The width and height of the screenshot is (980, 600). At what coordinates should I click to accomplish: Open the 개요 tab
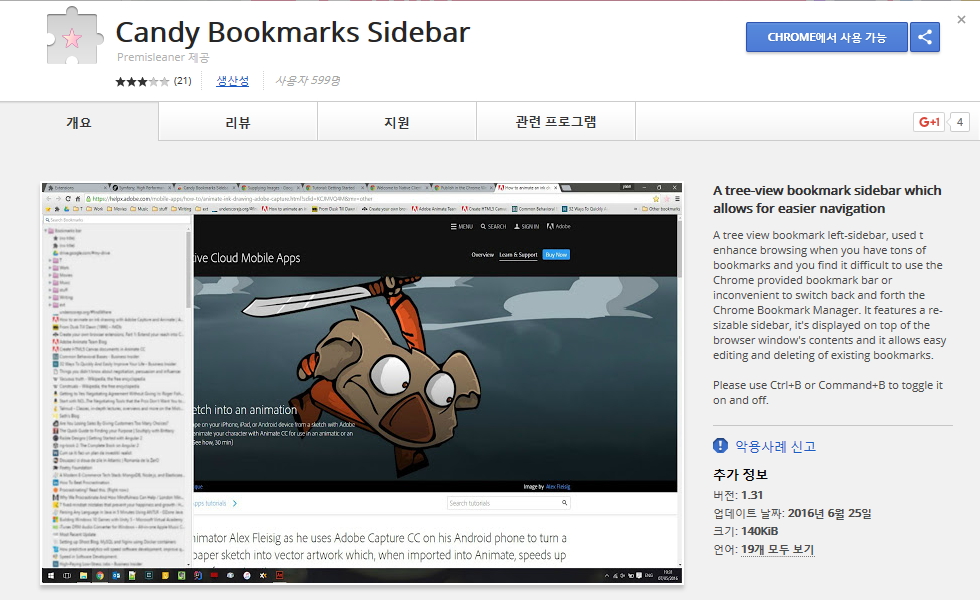point(79,122)
